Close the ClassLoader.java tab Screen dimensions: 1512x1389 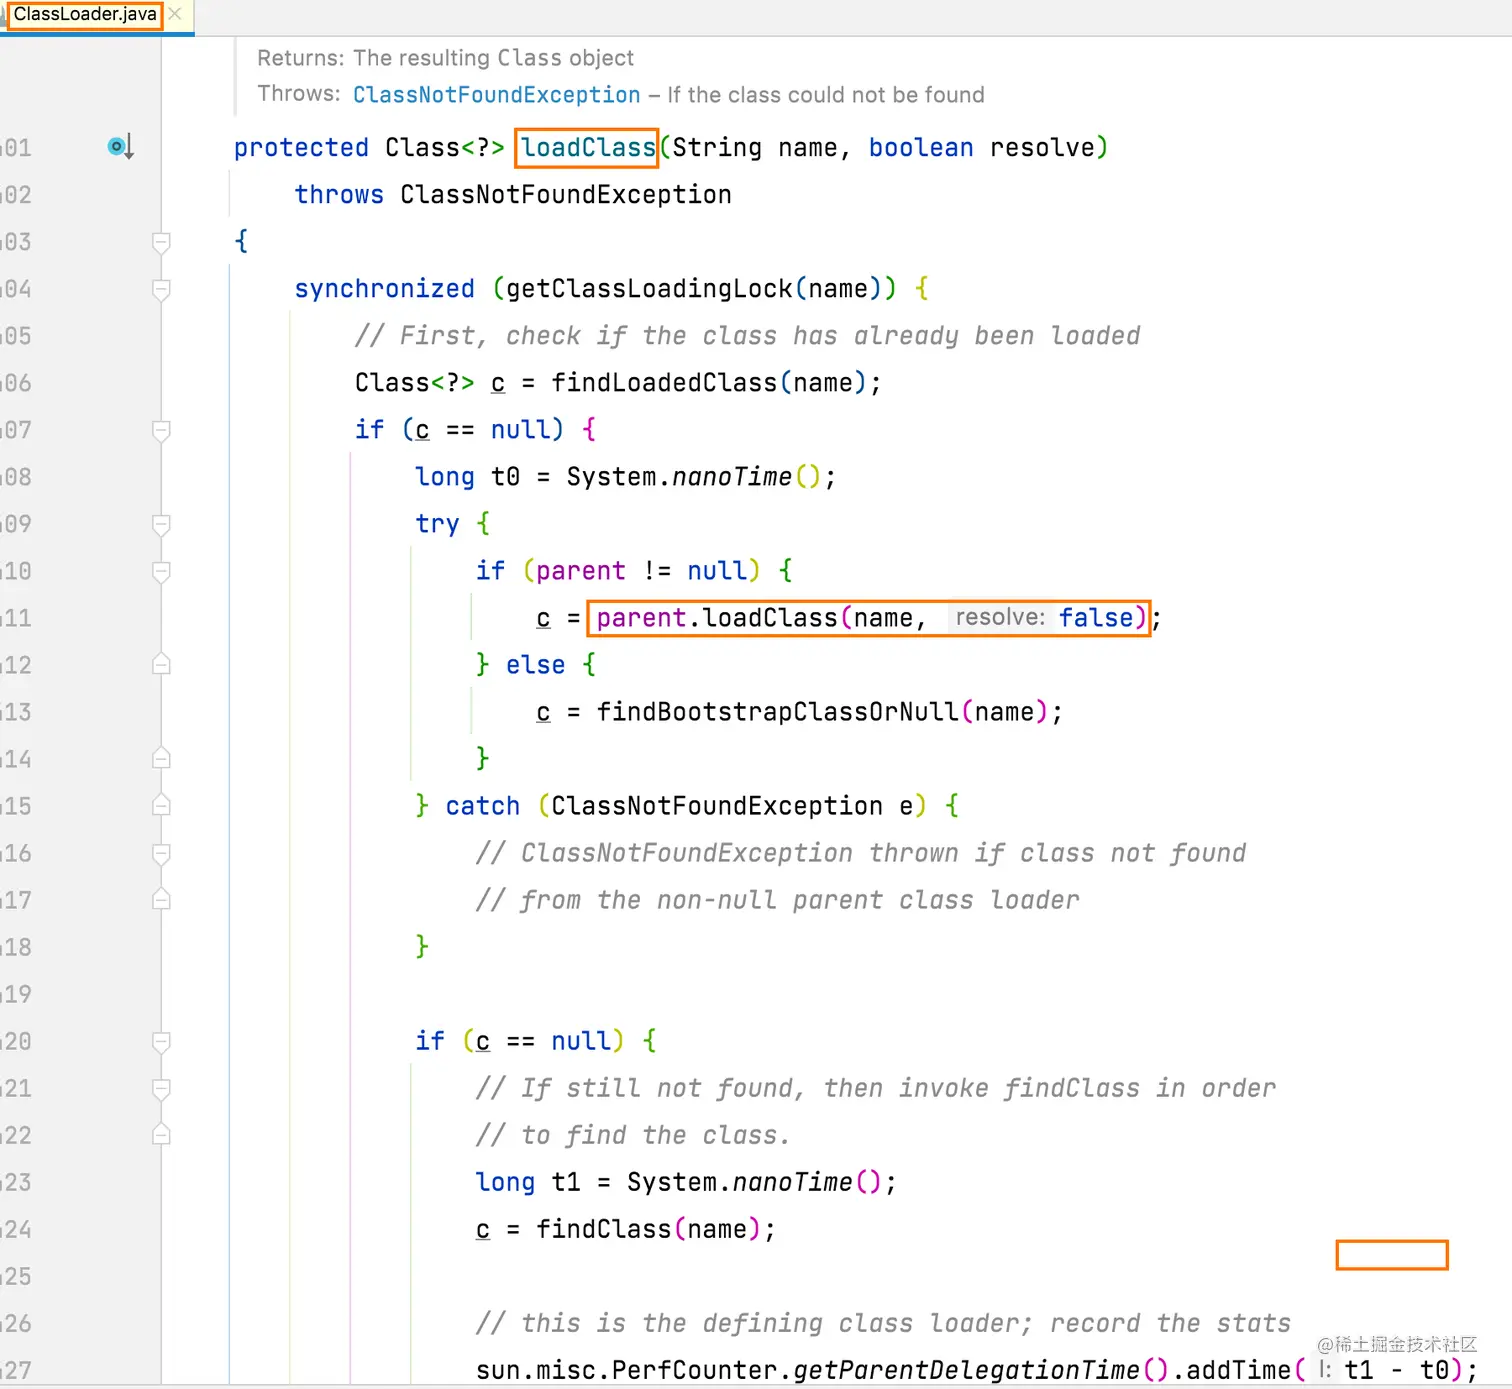point(175,14)
